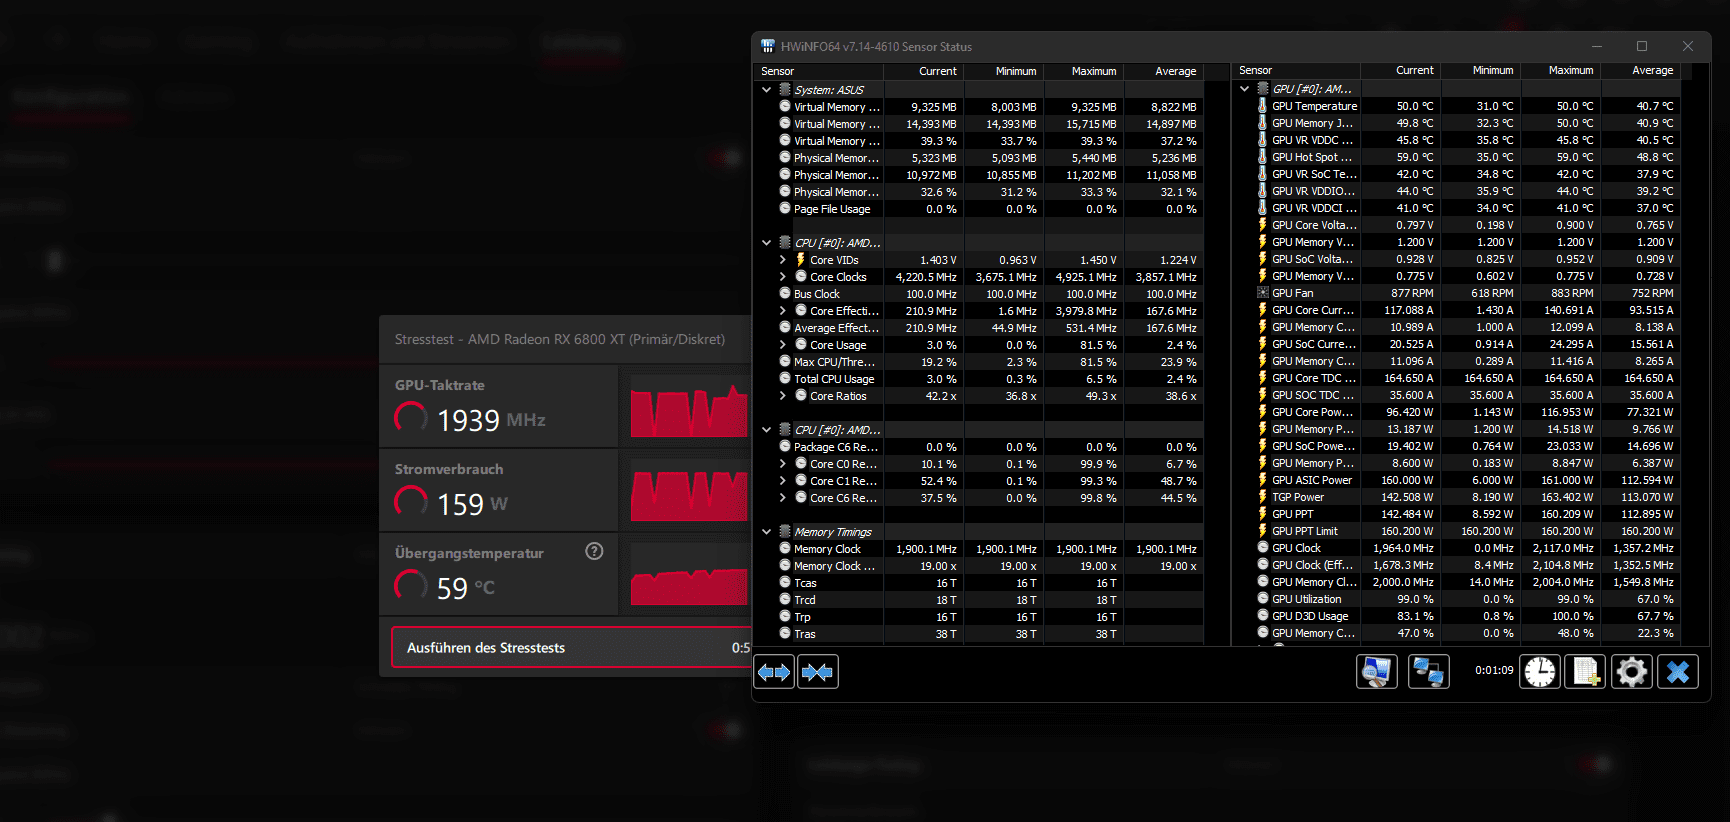Click the log file with plus icon
This screenshot has height=822, width=1730.
point(1585,672)
